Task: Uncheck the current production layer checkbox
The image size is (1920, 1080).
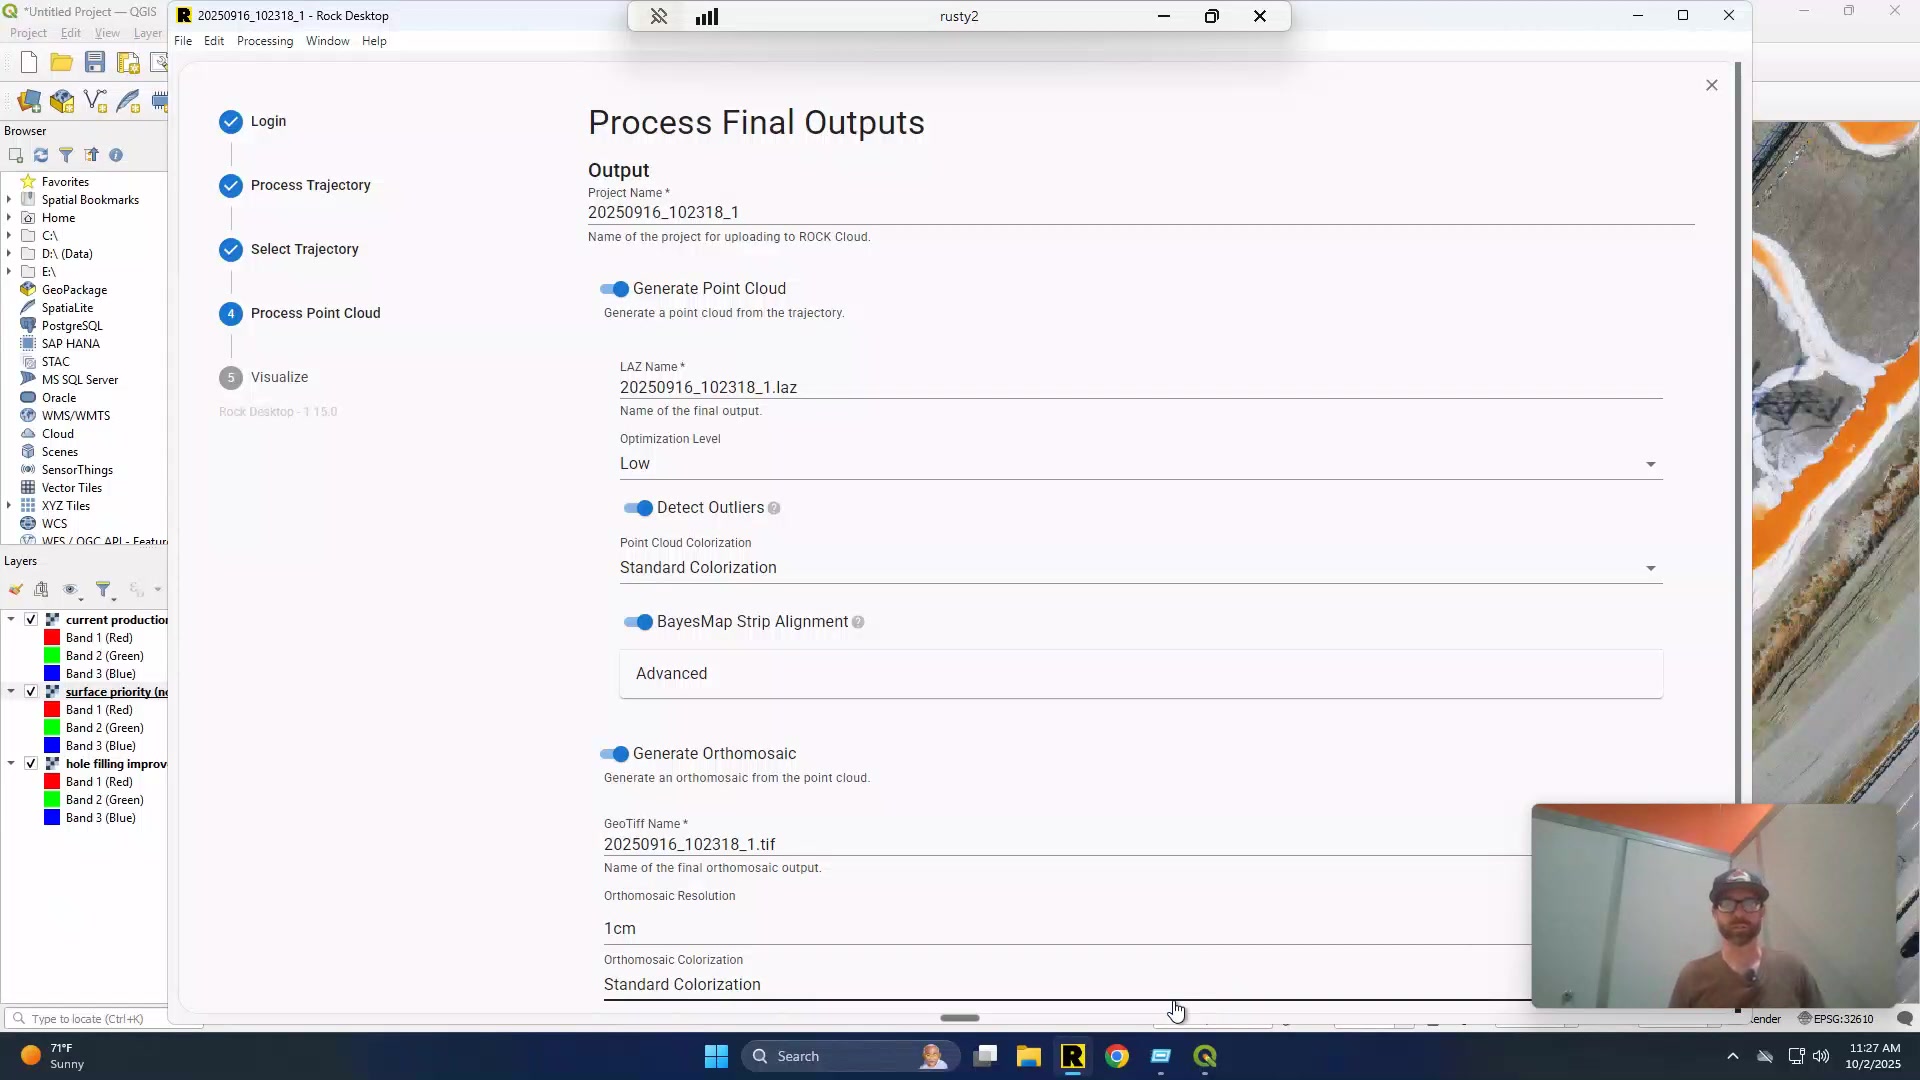Action: 31,620
